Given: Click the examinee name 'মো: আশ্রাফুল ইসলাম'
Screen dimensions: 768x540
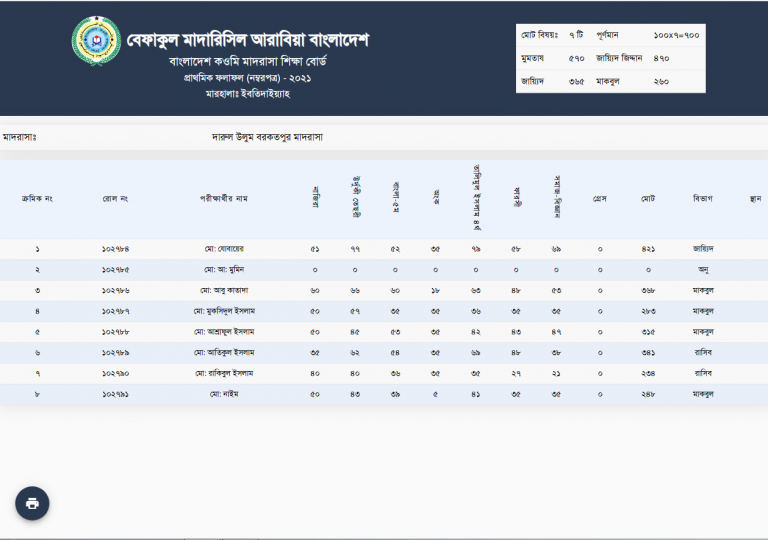Looking at the screenshot, I should [224, 332].
